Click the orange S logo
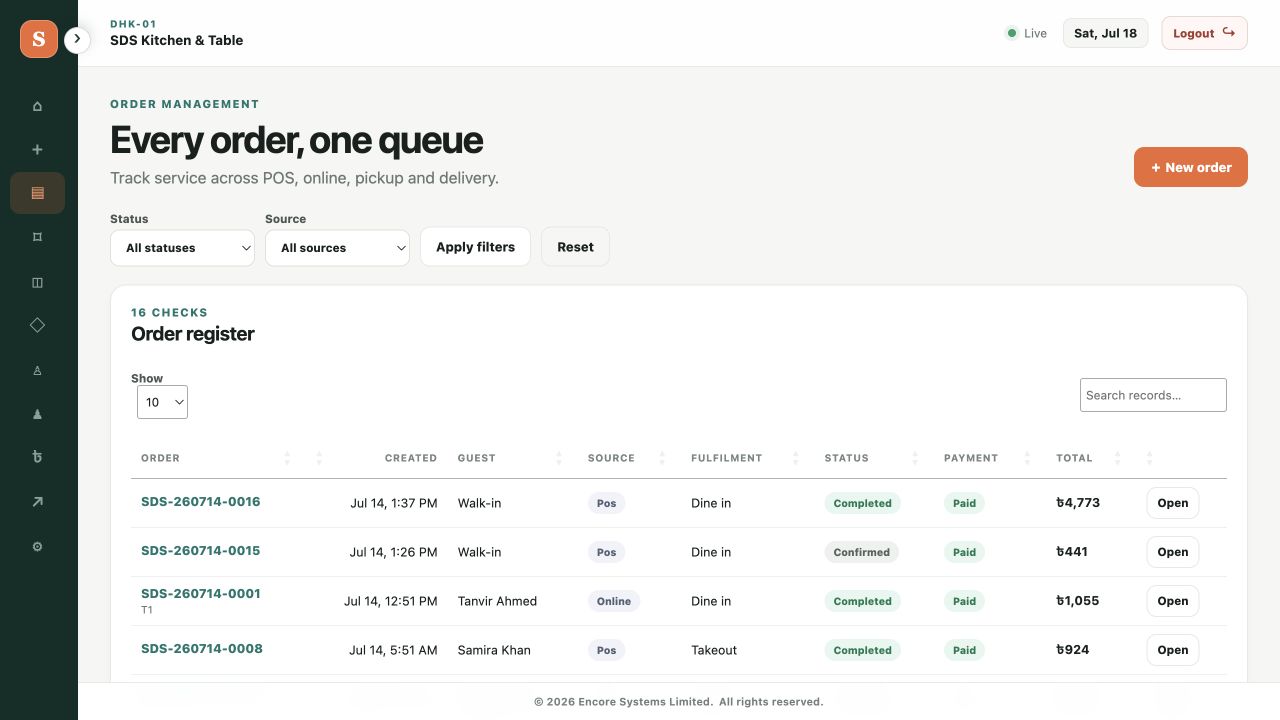Image resolution: width=1280 pixels, height=720 pixels. pos(39,39)
